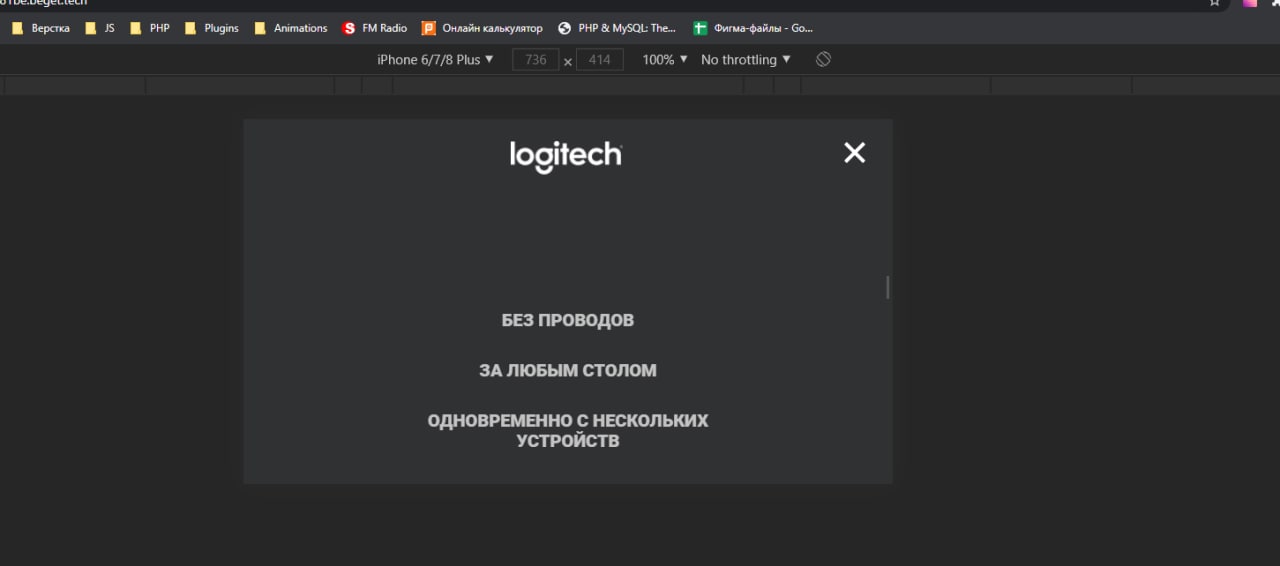Screen dimensions: 1280x566
Task: Open the No throttling dropdown
Action: click(746, 60)
